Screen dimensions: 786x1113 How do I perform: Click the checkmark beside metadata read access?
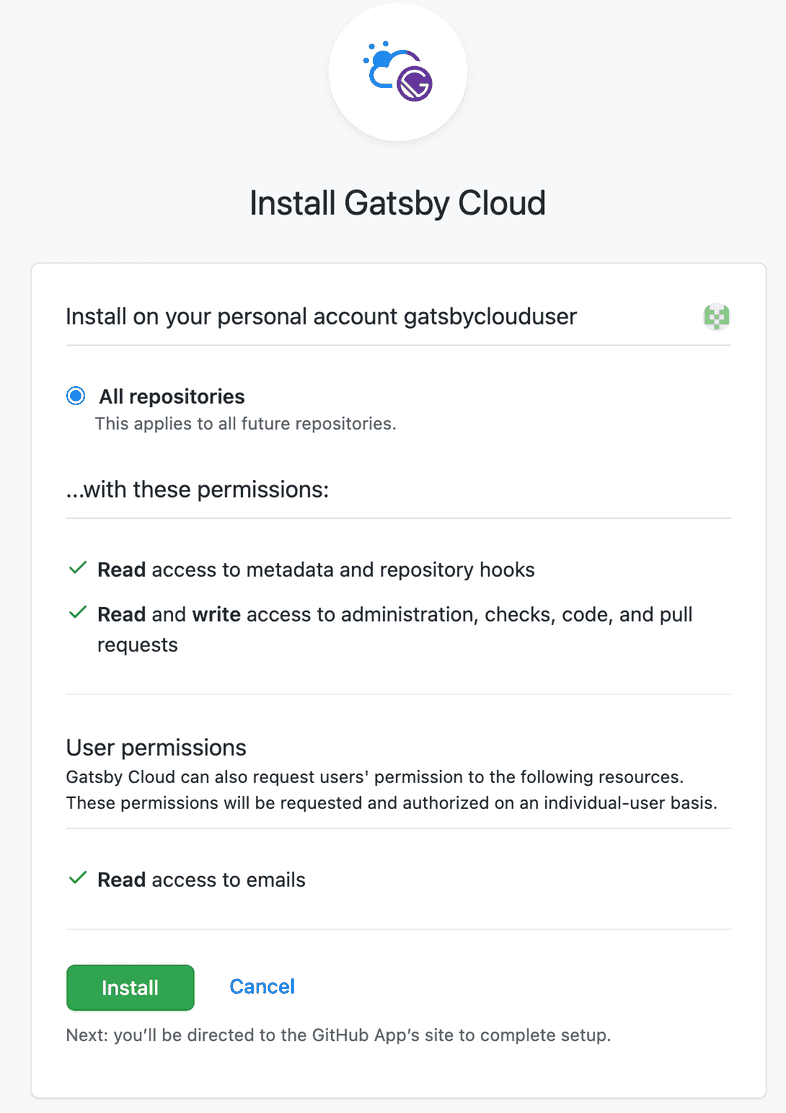pyautogui.click(x=77, y=567)
